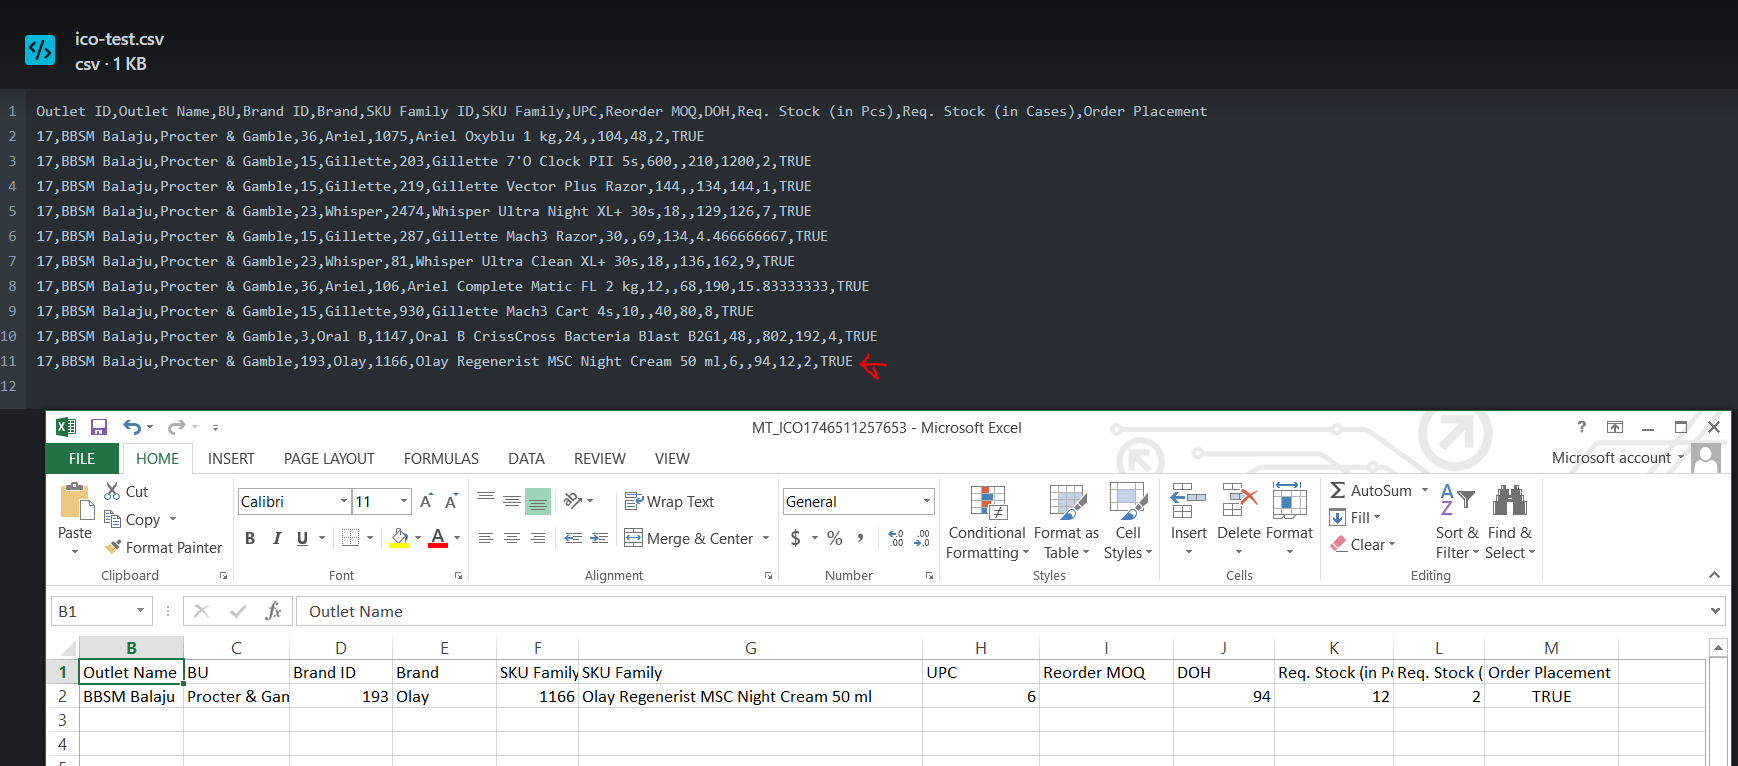Screen dimensions: 1738x766
Task: Select cell G2 with Olay Regenerist text
Action: [x=749, y=697]
